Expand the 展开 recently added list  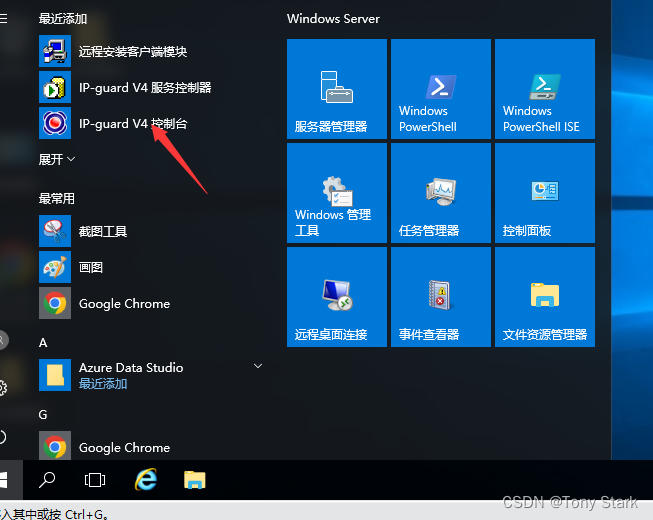coord(57,159)
